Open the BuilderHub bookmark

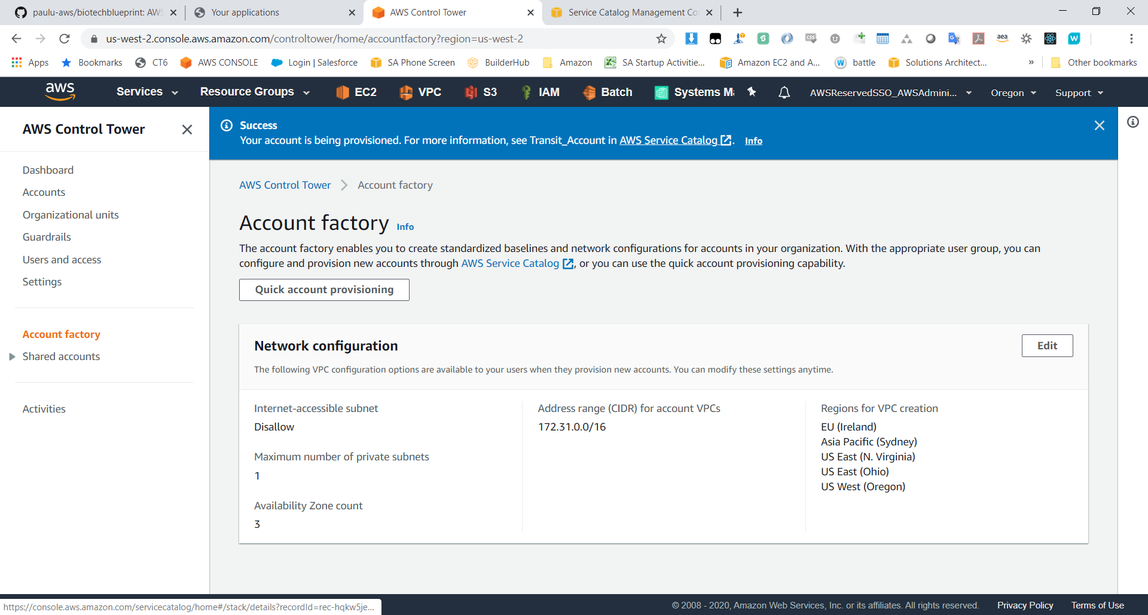[499, 62]
